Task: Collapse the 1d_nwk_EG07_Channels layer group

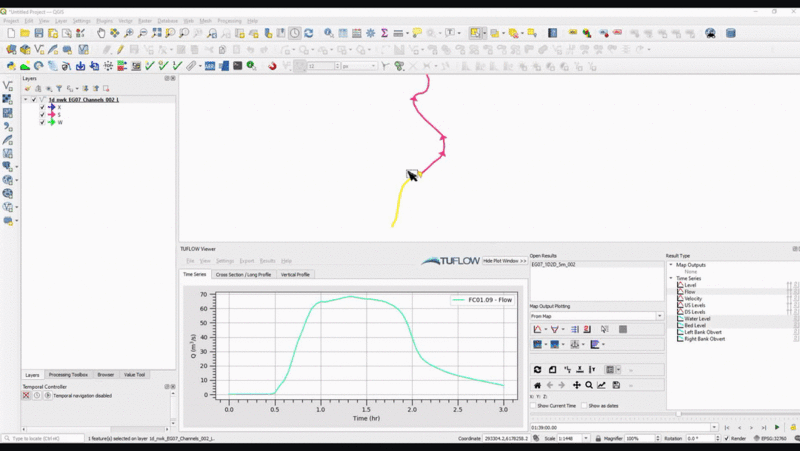Action: [x=26, y=99]
